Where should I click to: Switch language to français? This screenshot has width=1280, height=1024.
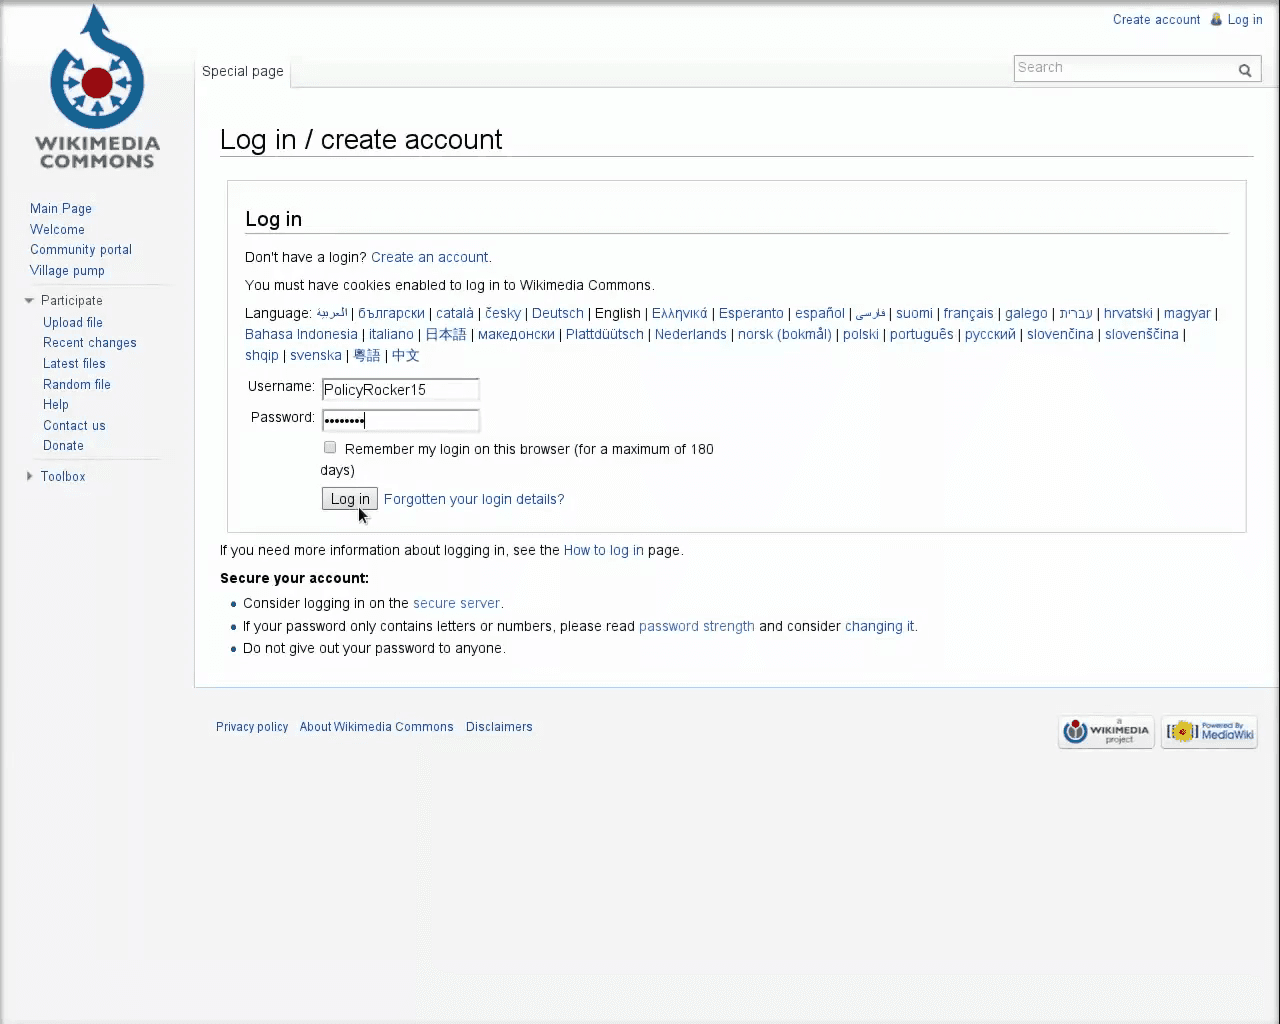coord(968,313)
